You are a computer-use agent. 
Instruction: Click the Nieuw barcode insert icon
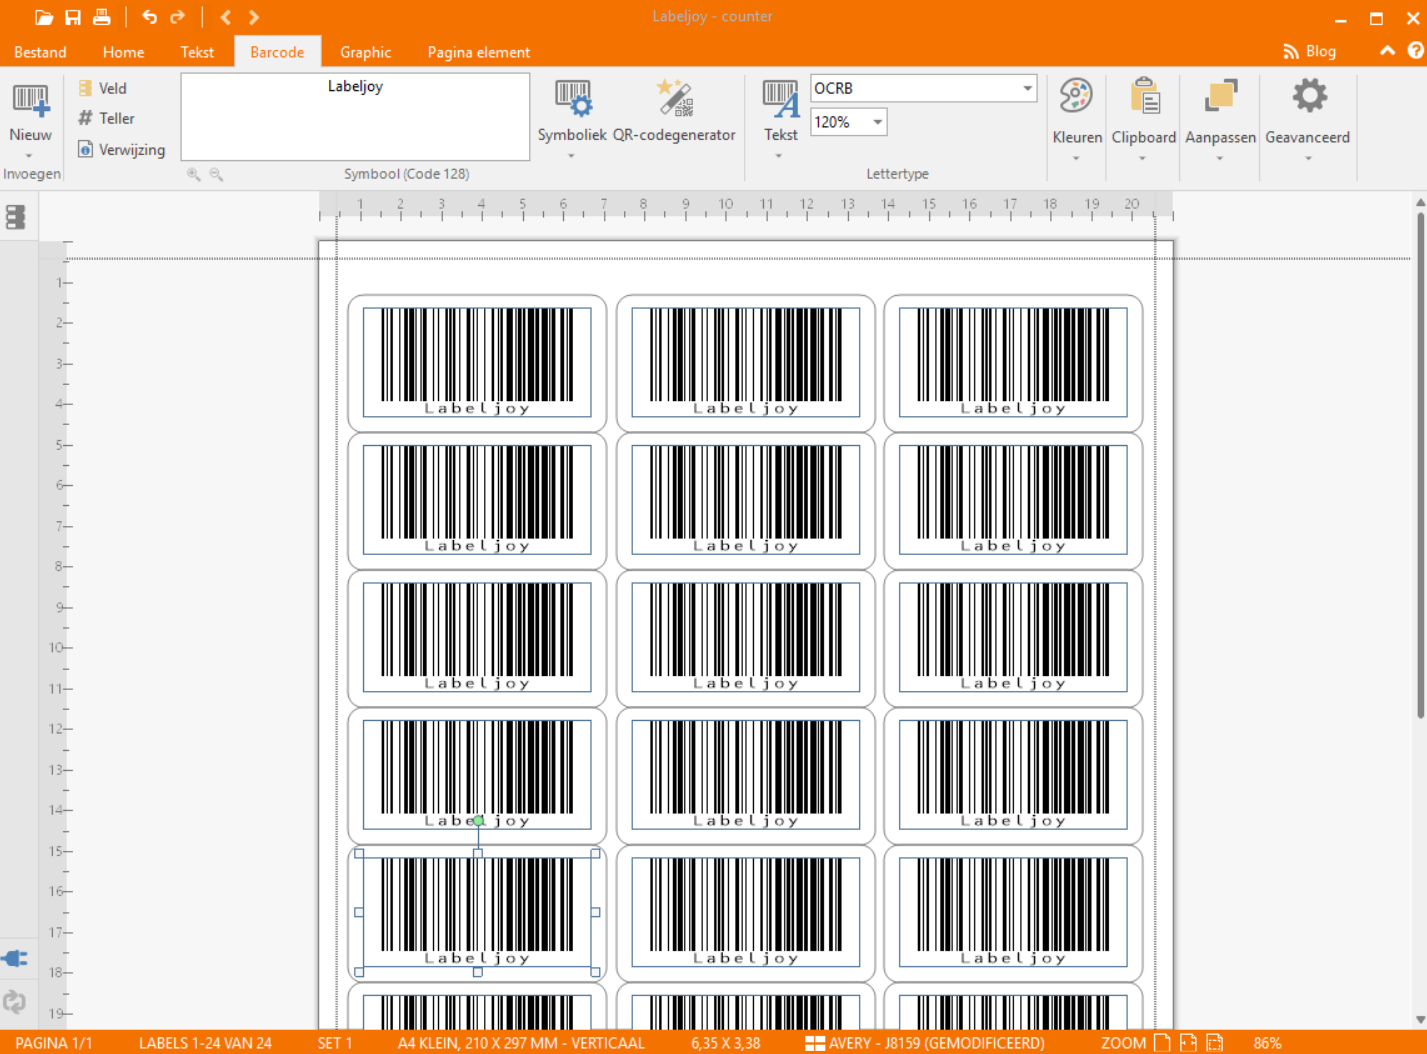pos(30,101)
